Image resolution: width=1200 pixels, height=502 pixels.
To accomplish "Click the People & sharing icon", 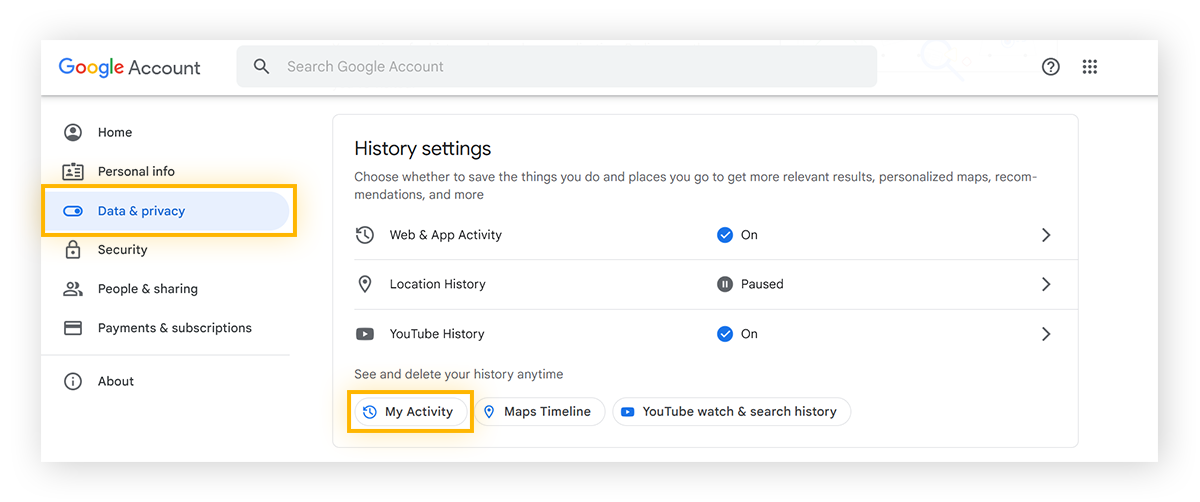I will [x=73, y=289].
